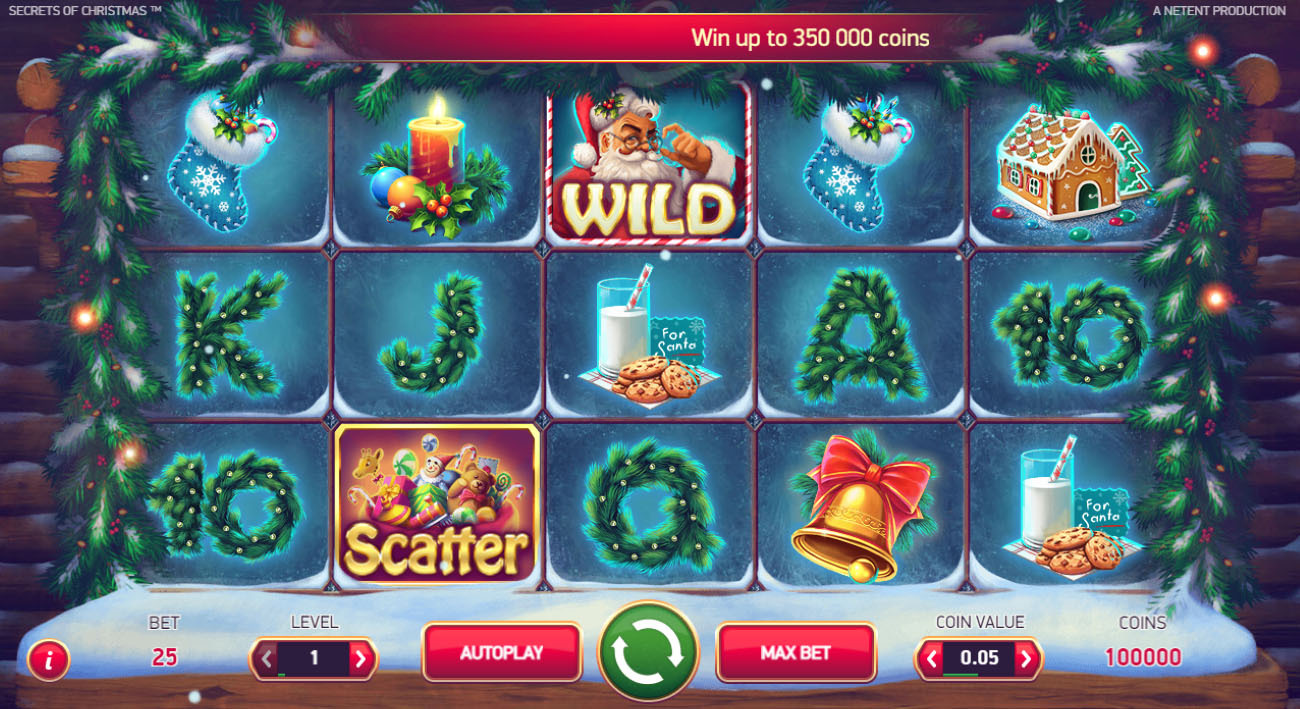Click the Santa Wild symbol

tap(648, 162)
